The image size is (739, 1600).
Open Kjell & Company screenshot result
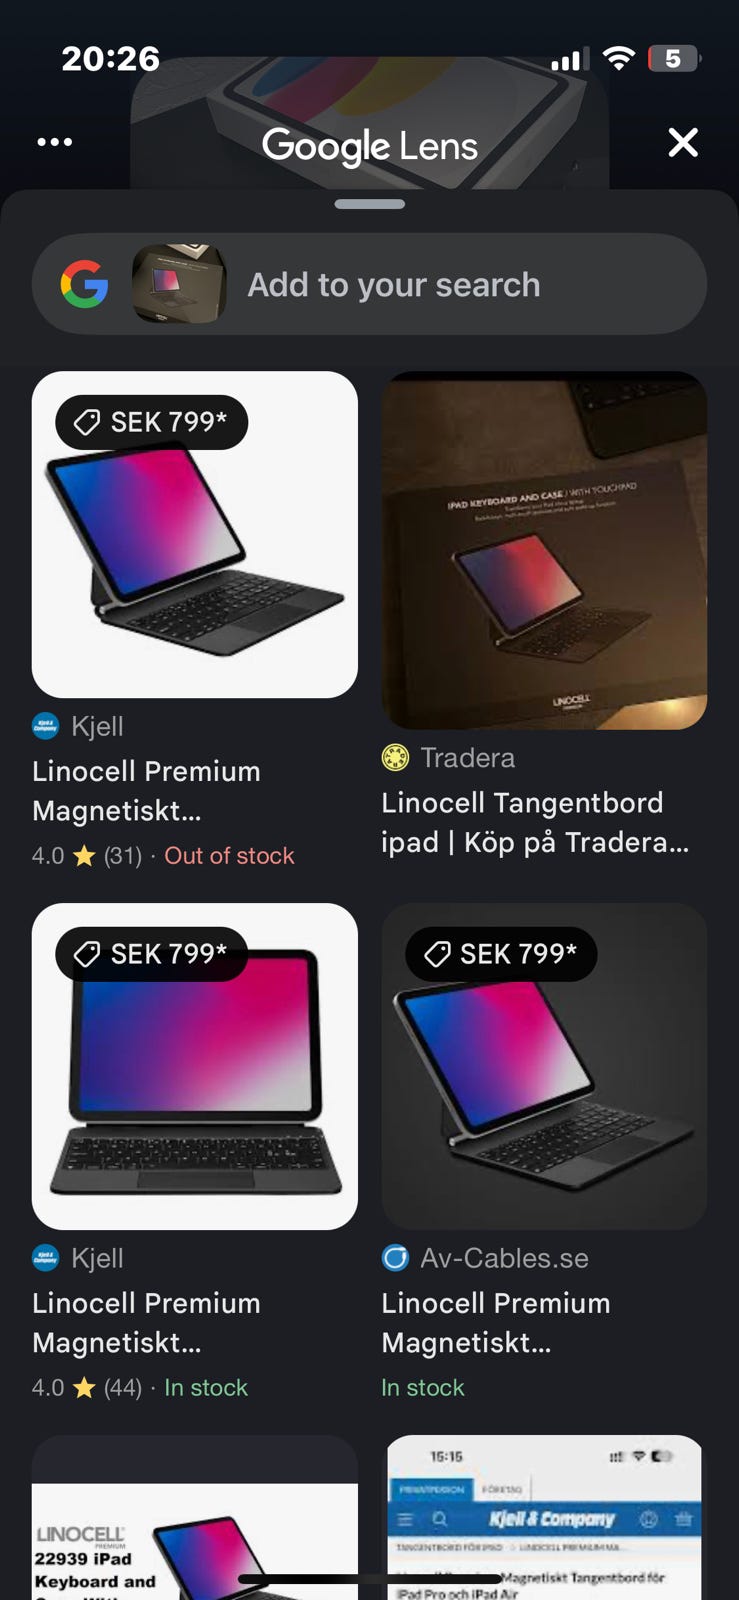click(544, 1518)
